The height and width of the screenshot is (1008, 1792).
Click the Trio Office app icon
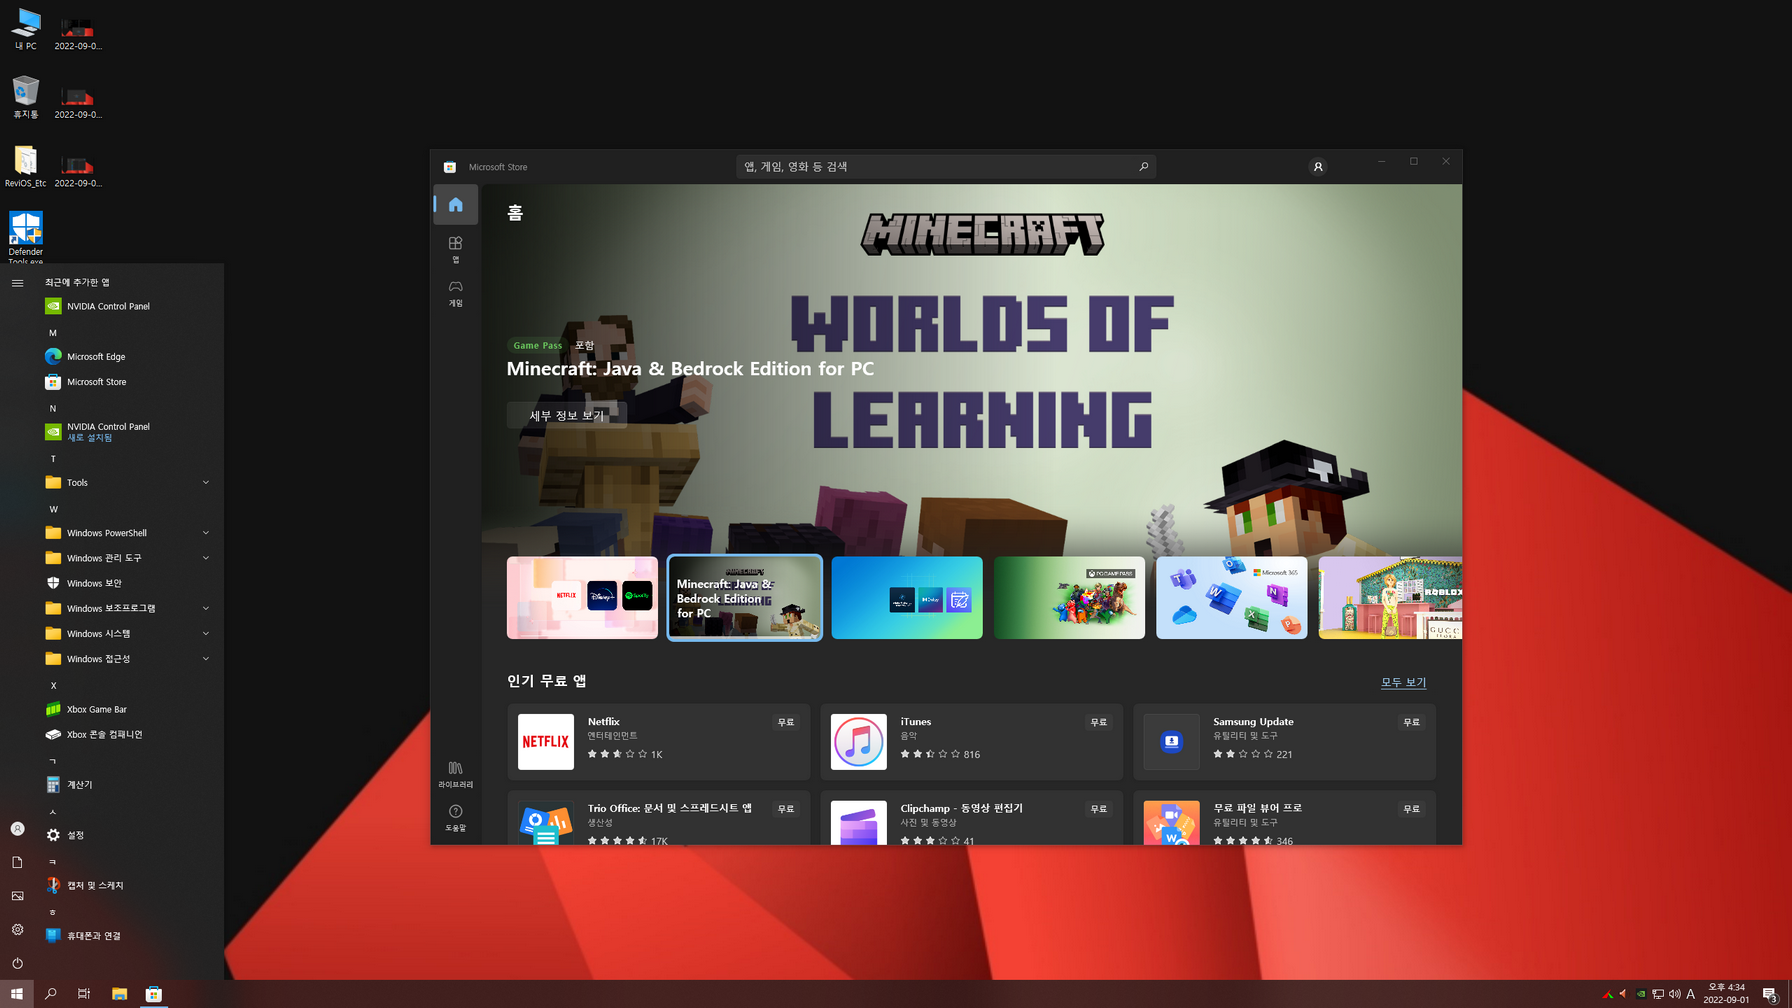click(x=546, y=823)
